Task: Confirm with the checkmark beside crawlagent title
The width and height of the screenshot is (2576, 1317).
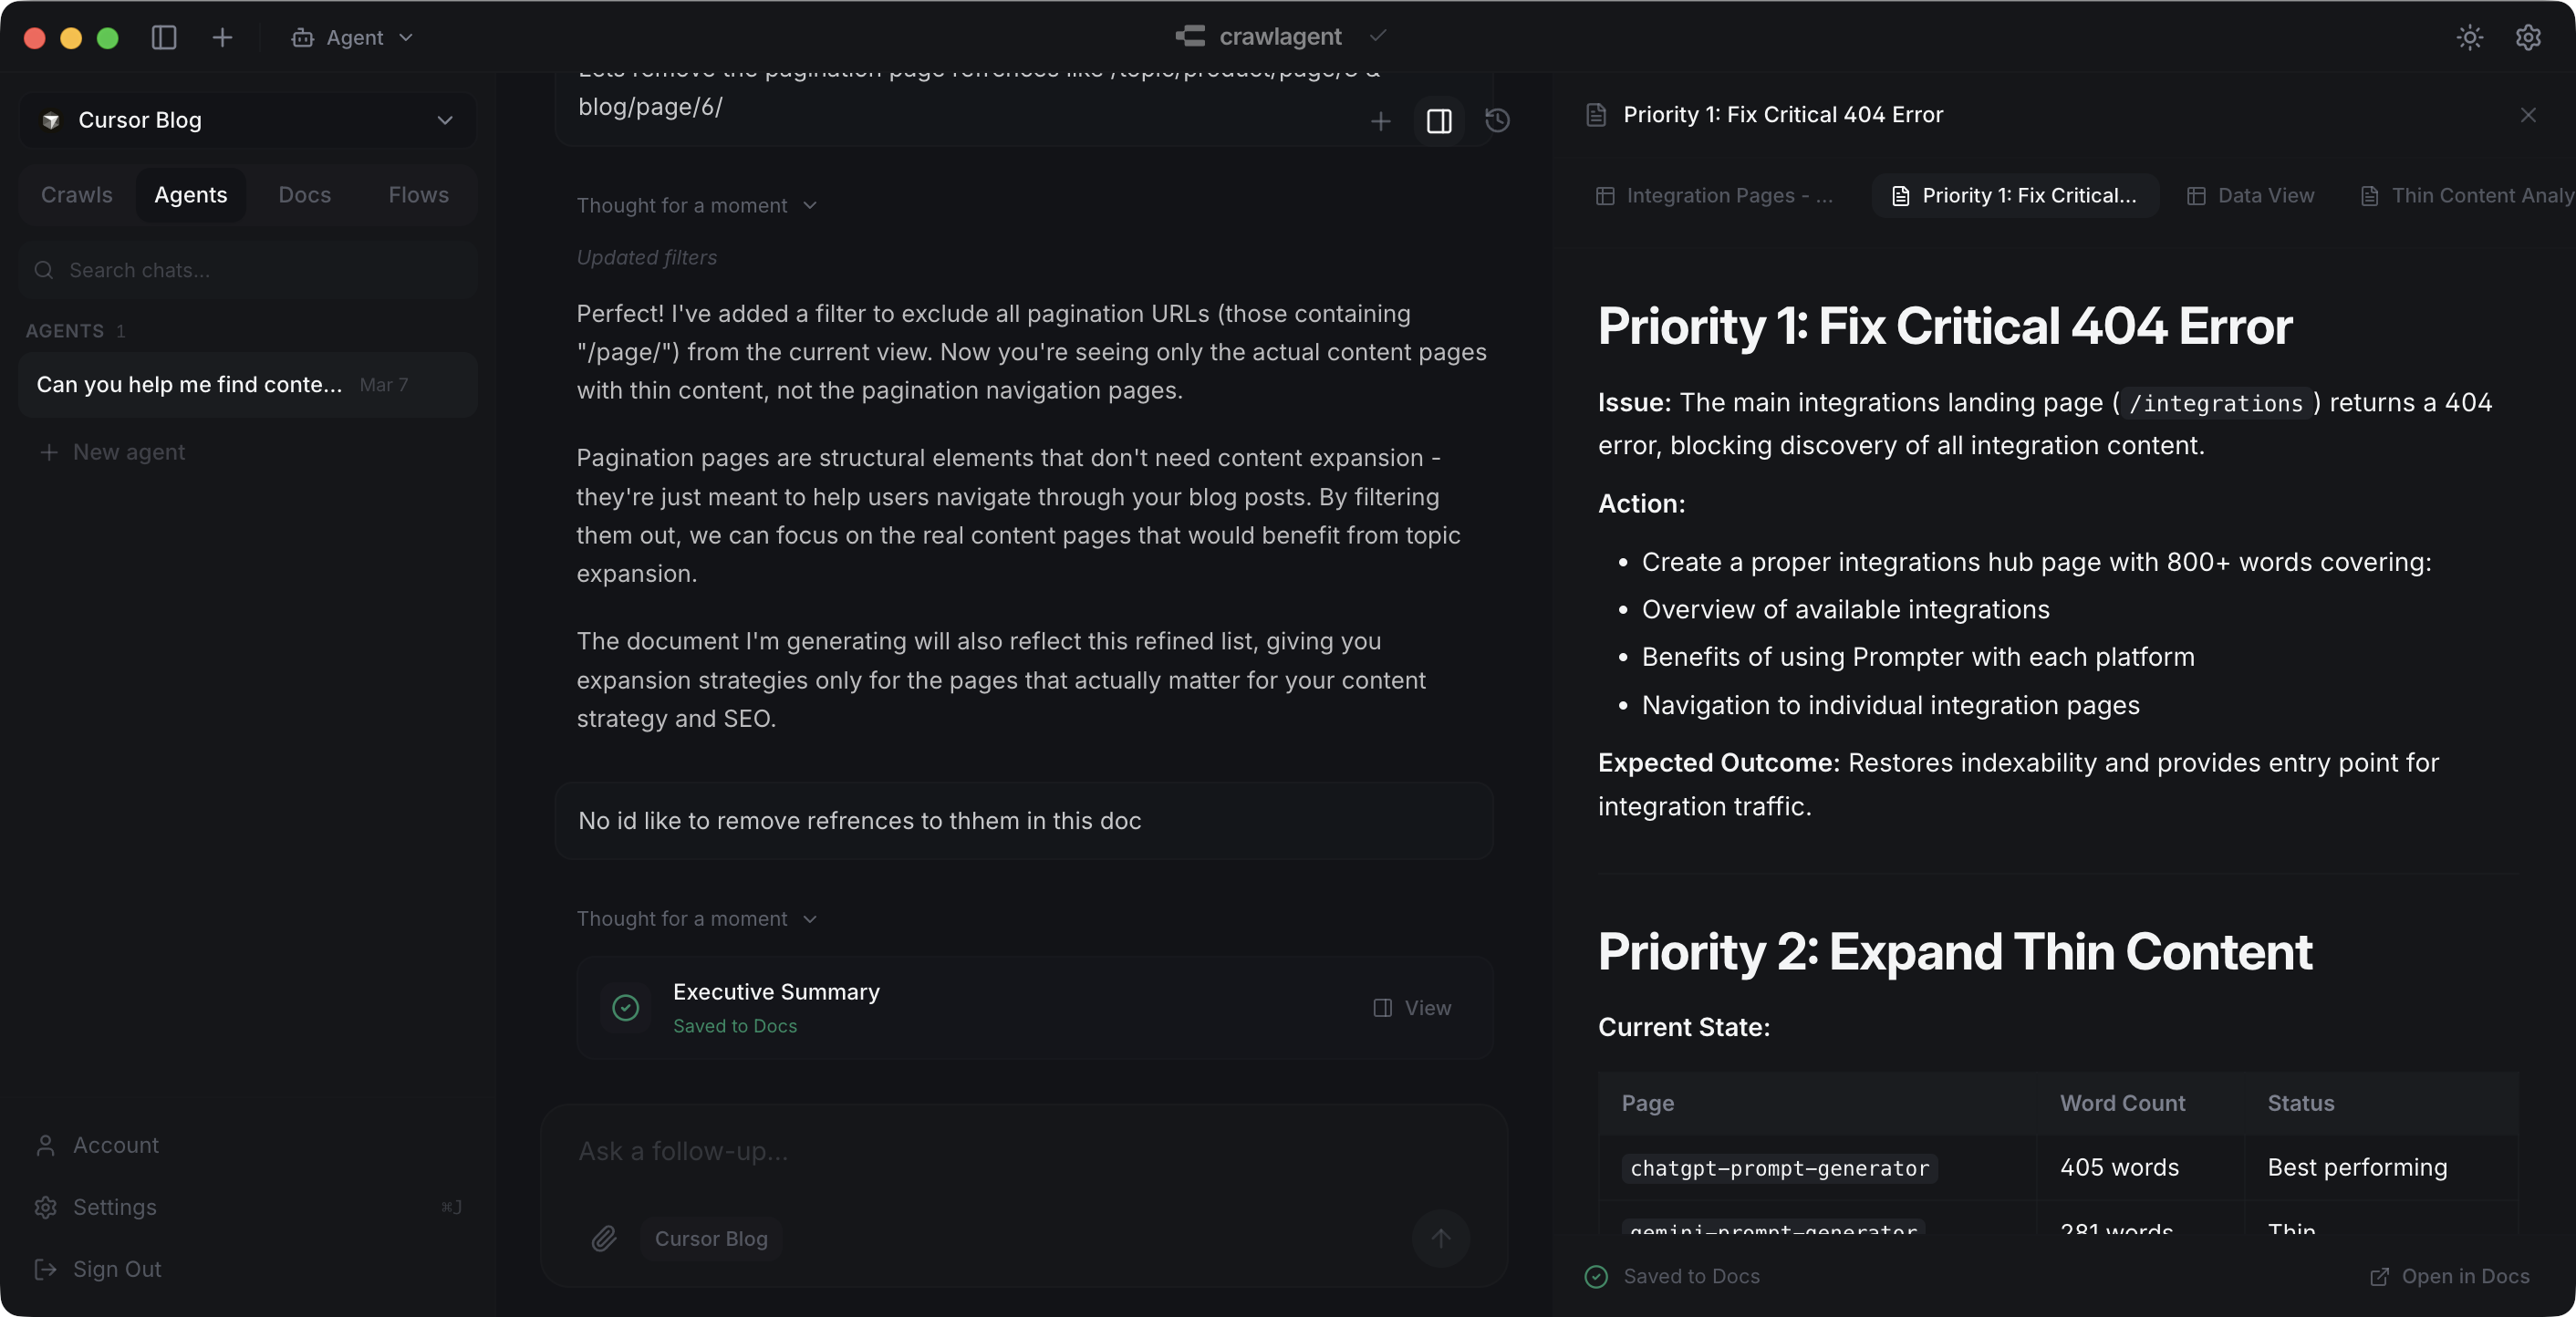Action: pyautogui.click(x=1377, y=37)
